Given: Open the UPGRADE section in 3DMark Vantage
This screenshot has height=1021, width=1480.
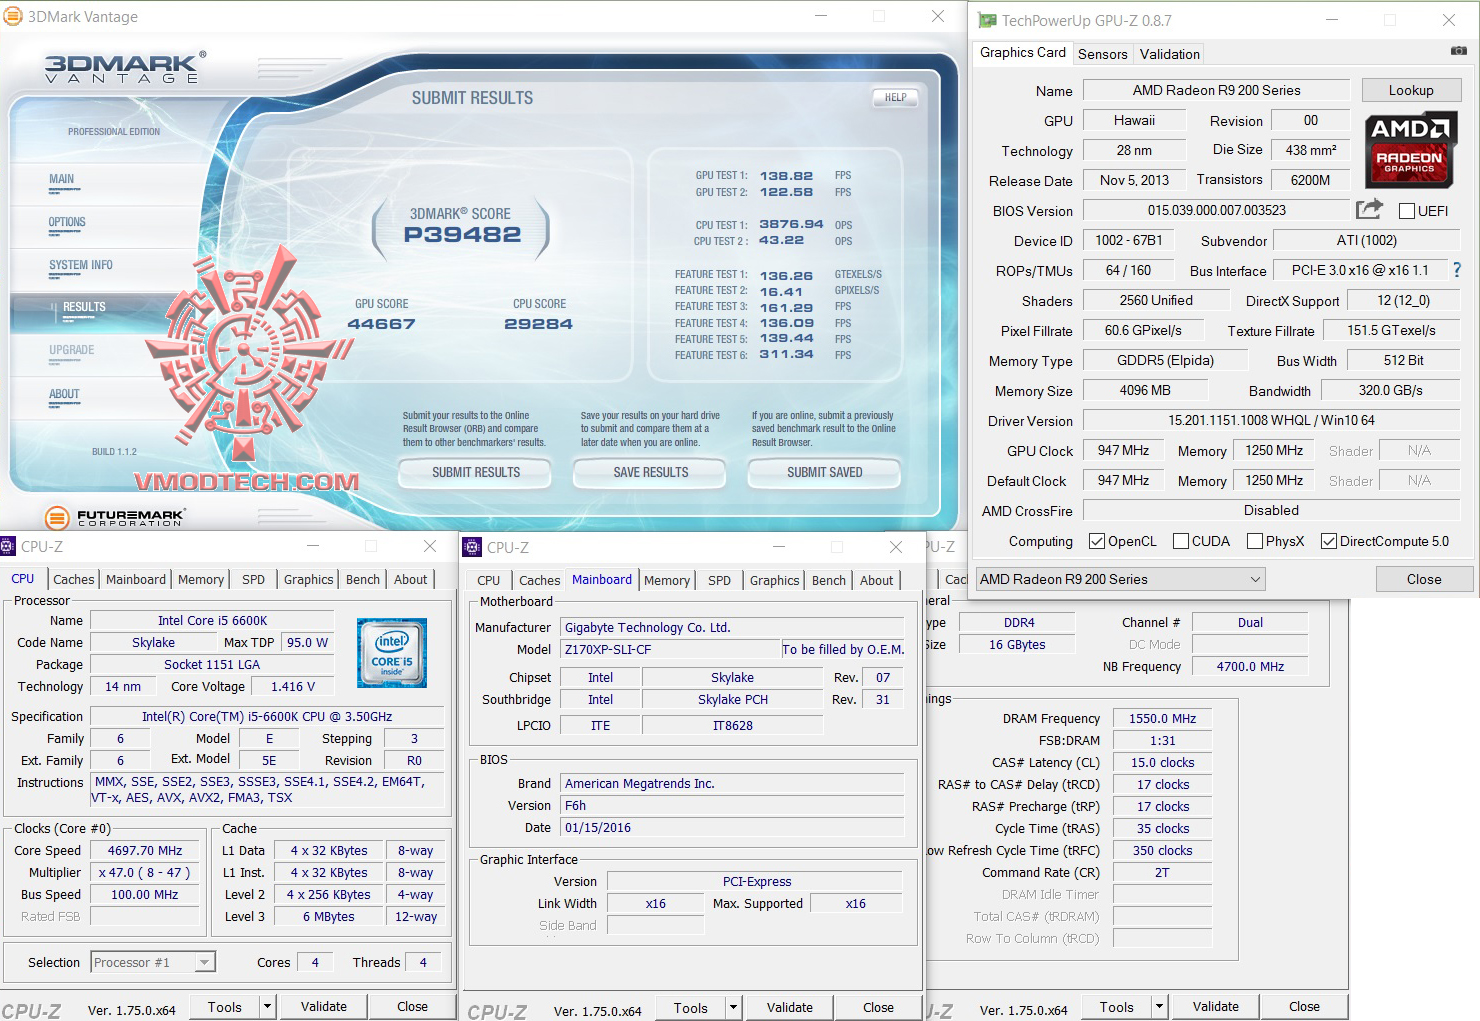Looking at the screenshot, I should (72, 350).
